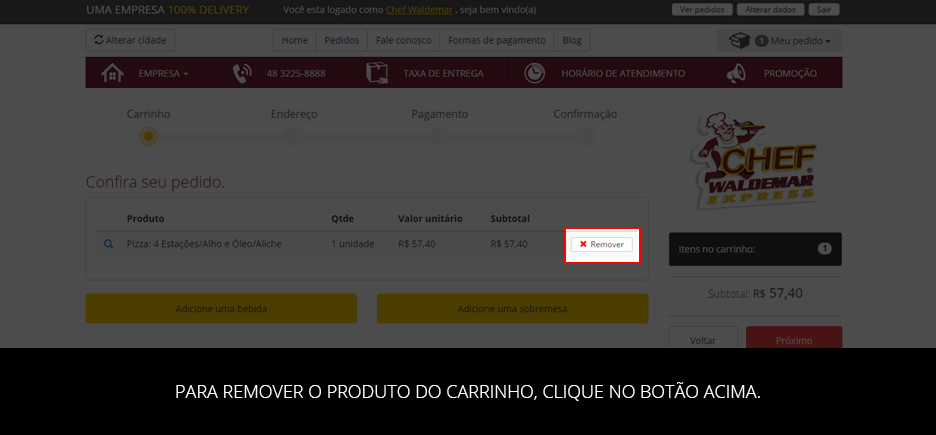
Task: Remove the pizza from the cart
Action: [602, 244]
